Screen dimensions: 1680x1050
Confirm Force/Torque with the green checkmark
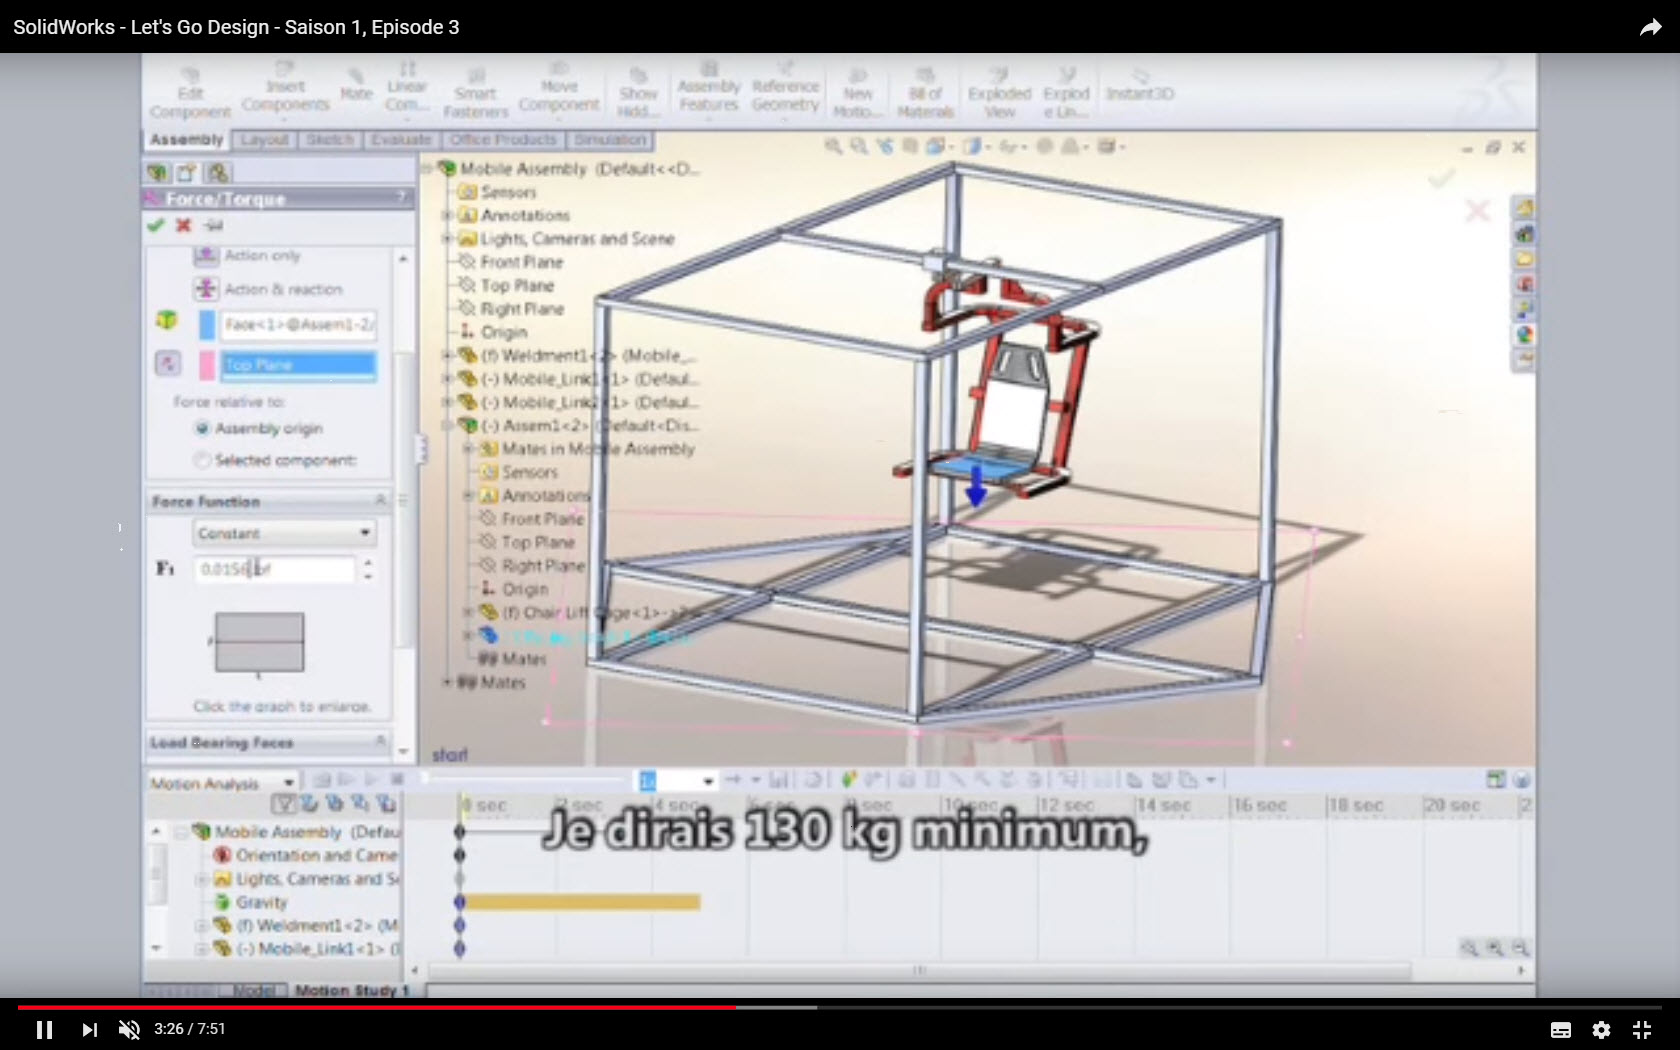click(154, 225)
